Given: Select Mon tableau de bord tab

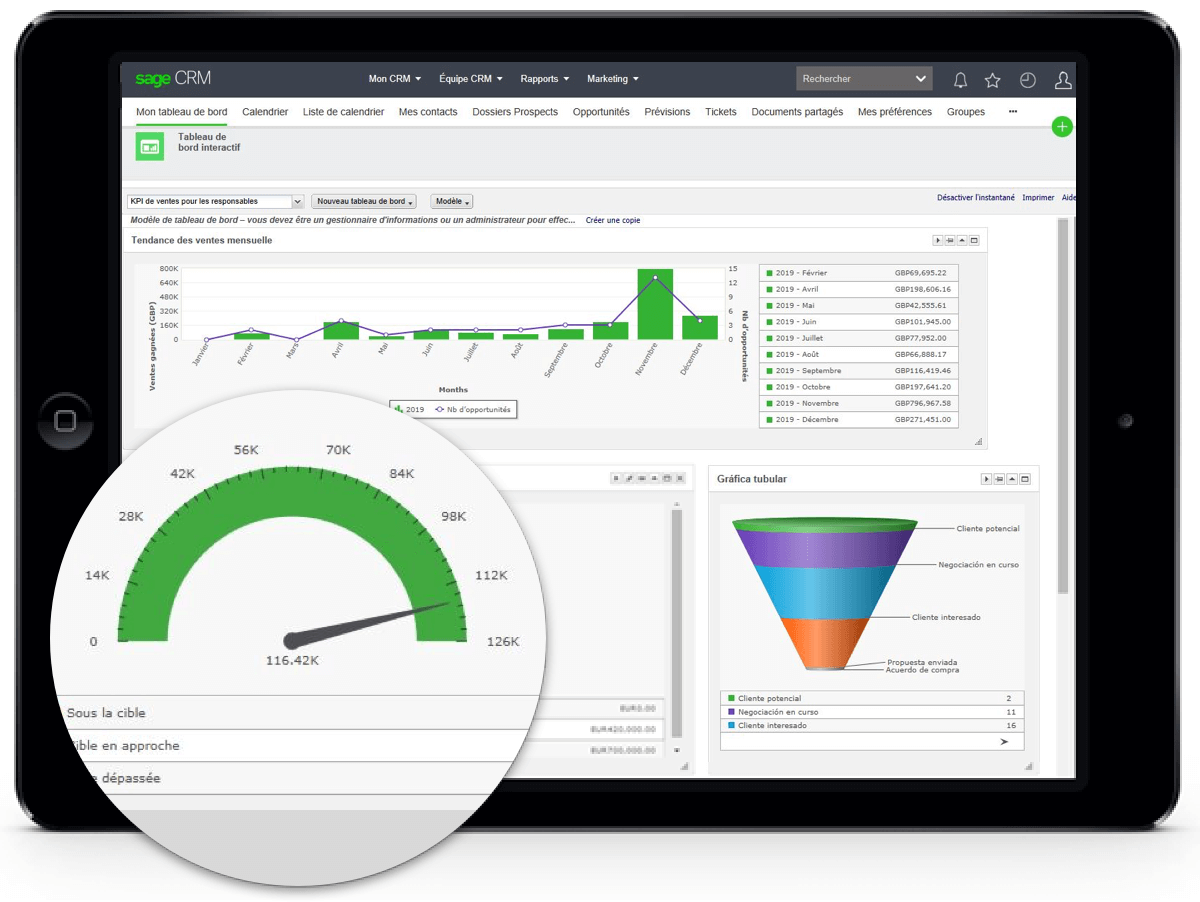Looking at the screenshot, I should [182, 112].
